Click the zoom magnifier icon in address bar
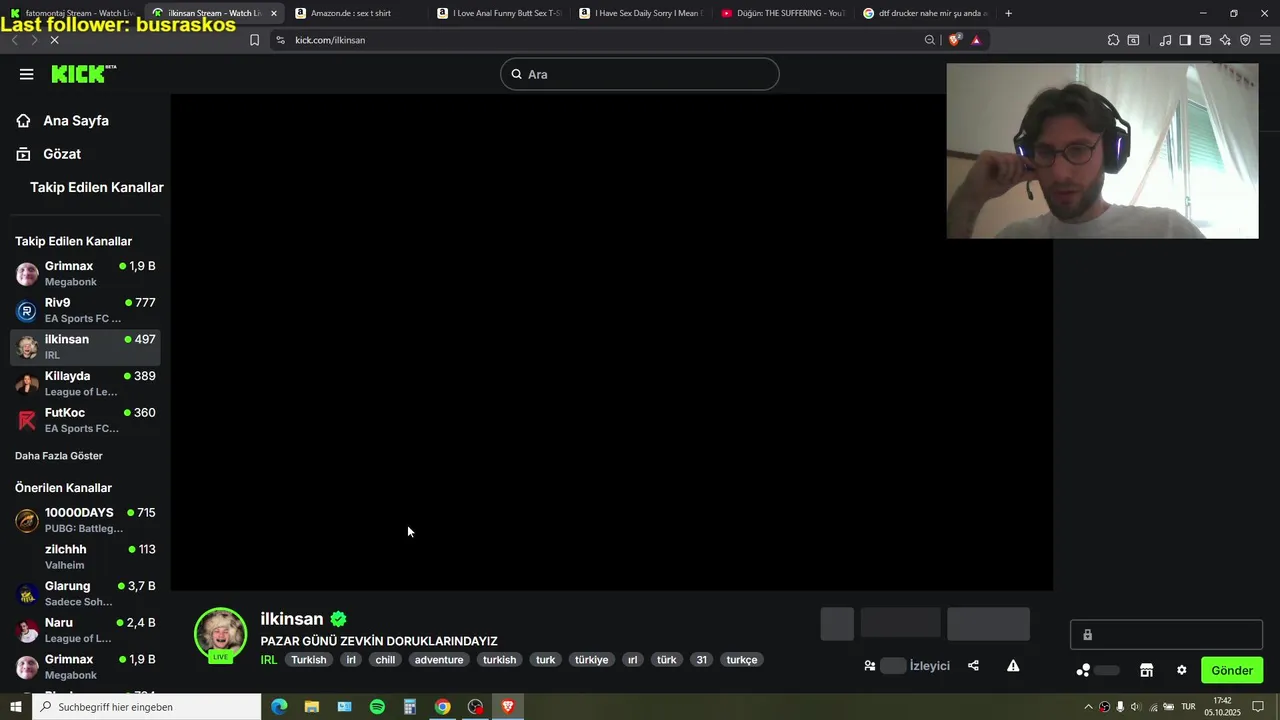Viewport: 1280px width, 720px height. pos(930,40)
